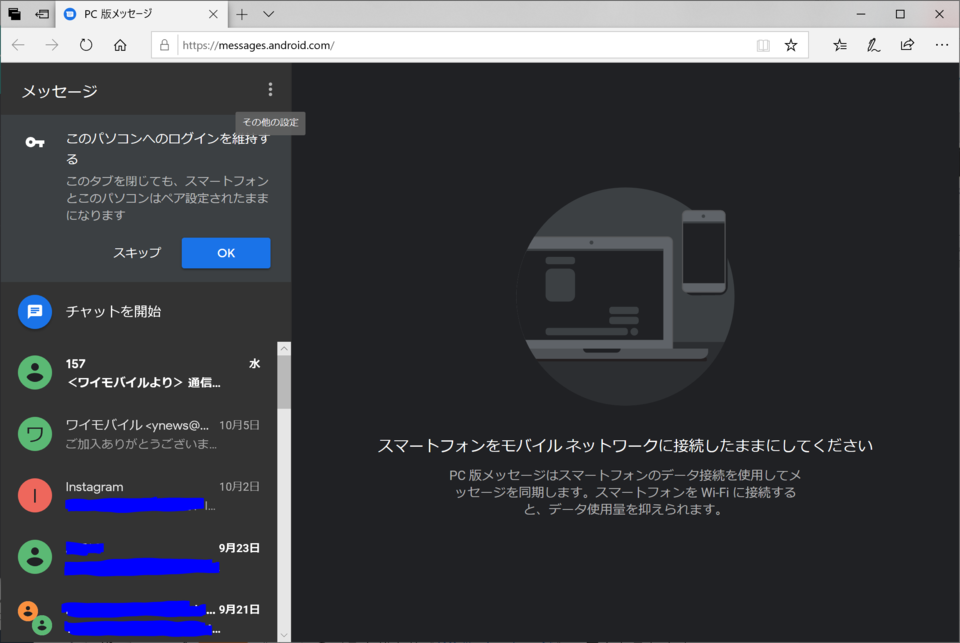Show tabs you've set aside

tap(14, 14)
